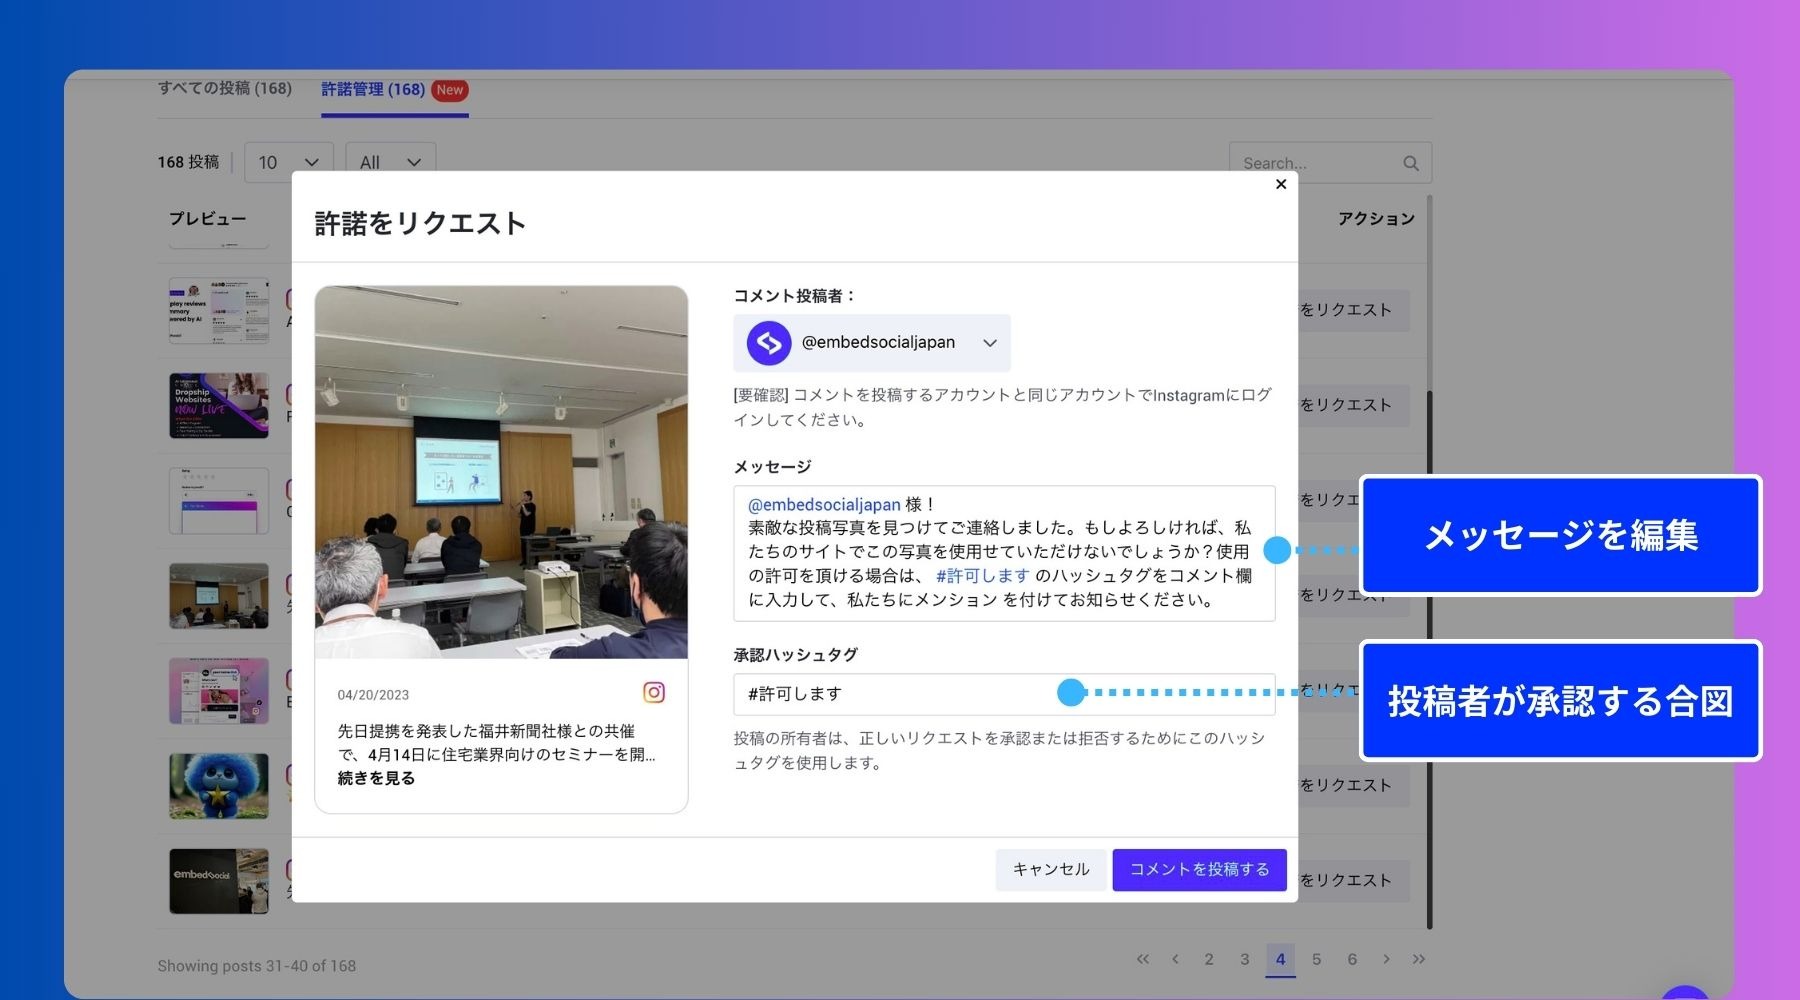Click the New badge on 許諾管理 tab

pos(450,90)
